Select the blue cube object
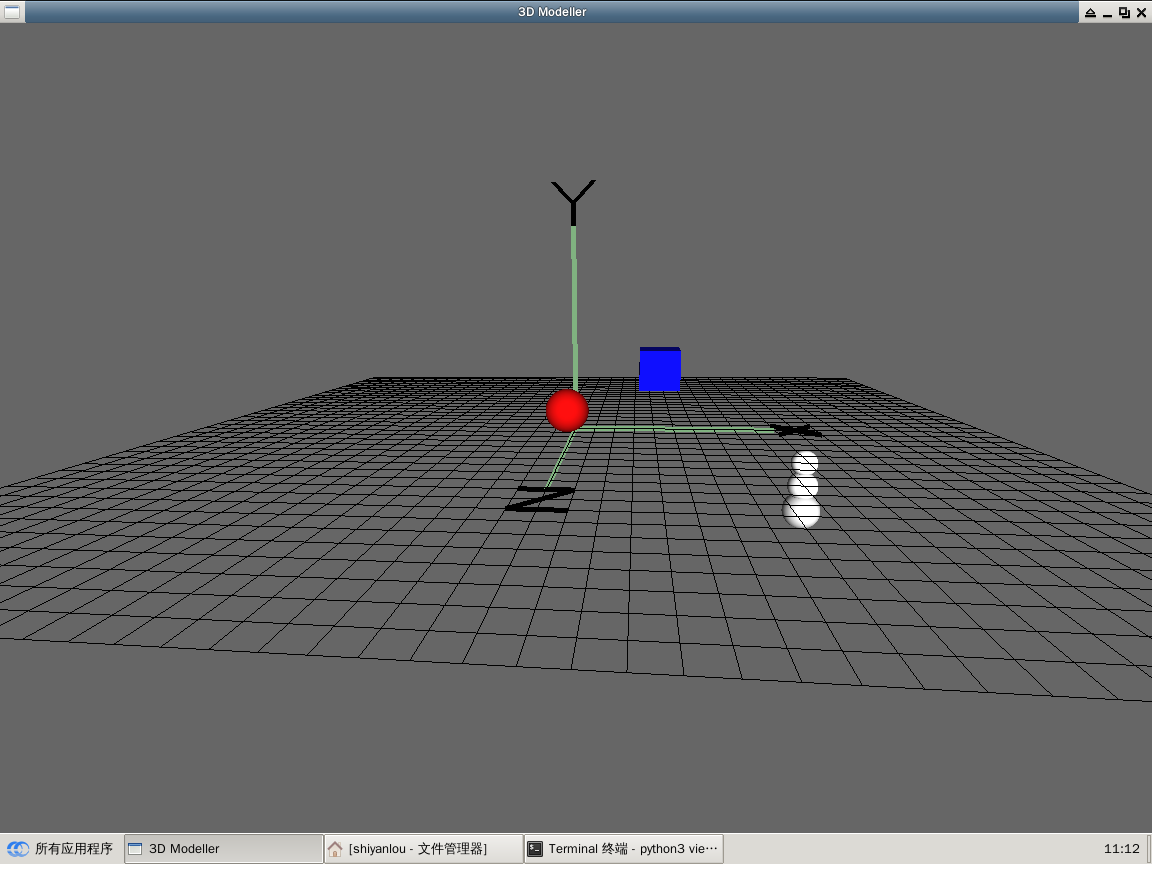Screen dimensions: 1152x896 tap(660, 369)
